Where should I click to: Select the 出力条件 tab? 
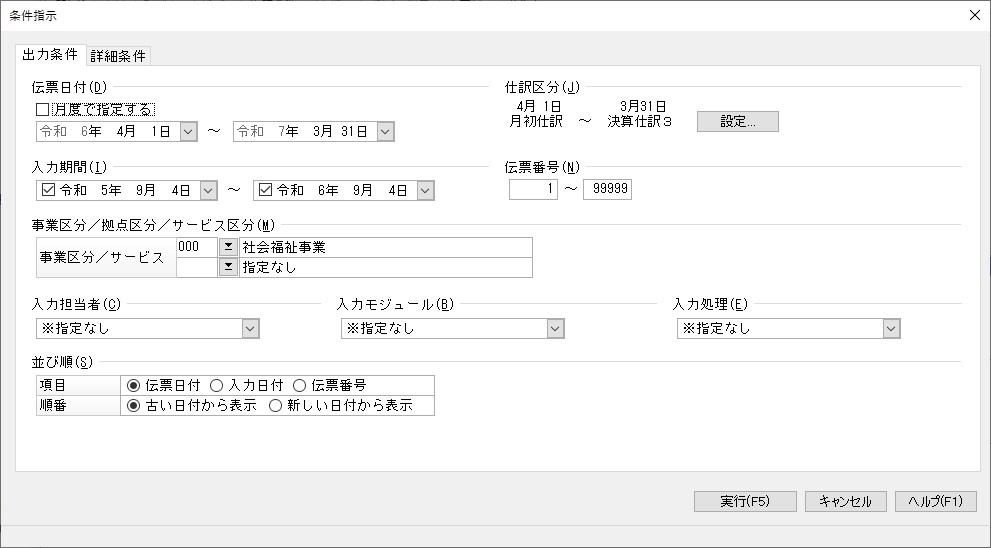(49, 55)
